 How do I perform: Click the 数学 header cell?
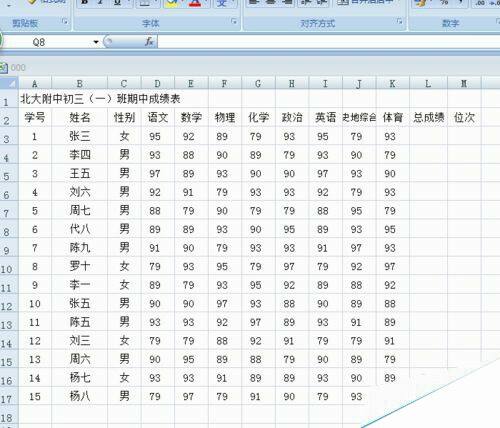click(191, 118)
